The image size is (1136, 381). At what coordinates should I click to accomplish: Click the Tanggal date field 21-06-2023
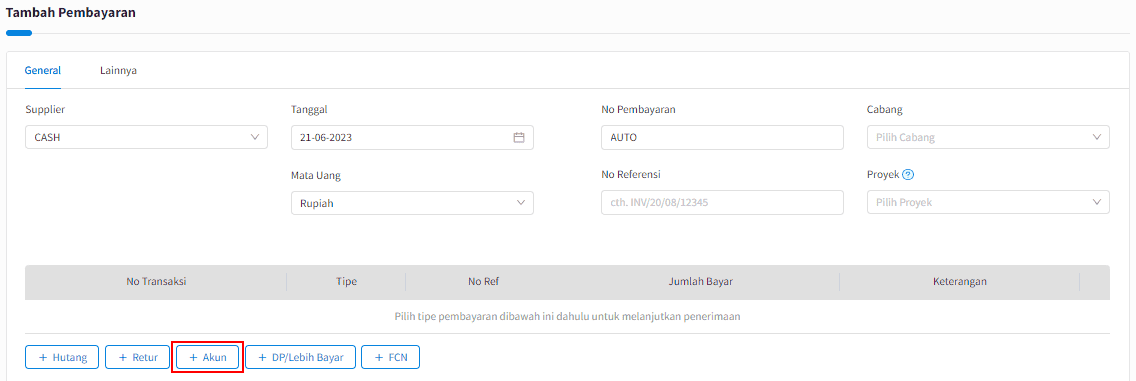click(x=412, y=138)
